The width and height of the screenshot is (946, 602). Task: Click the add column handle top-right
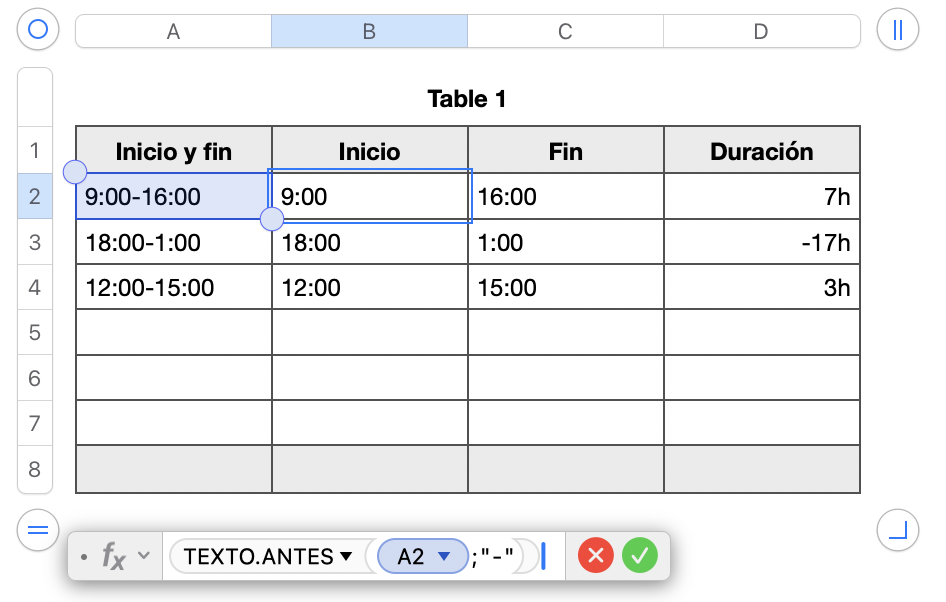pos(897,30)
